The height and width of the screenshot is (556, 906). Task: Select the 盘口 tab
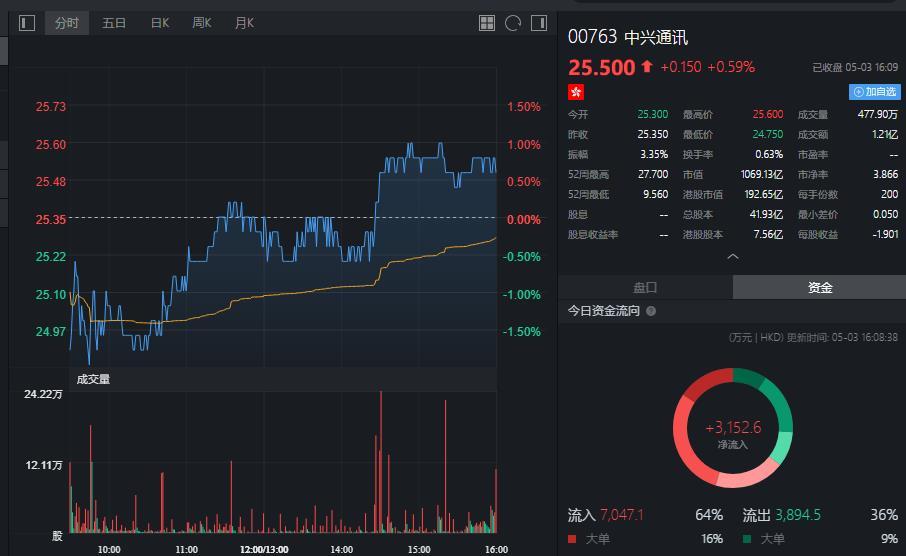(645, 287)
